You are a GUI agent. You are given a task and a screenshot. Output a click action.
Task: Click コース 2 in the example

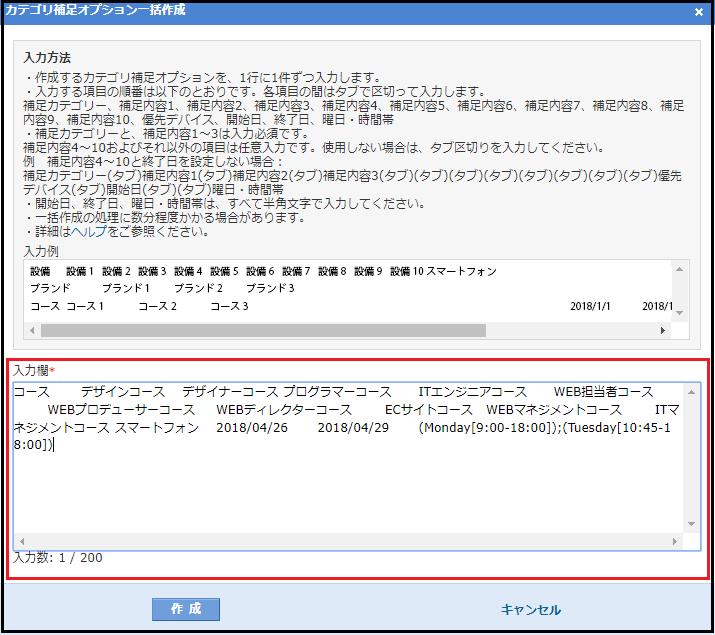(157, 306)
